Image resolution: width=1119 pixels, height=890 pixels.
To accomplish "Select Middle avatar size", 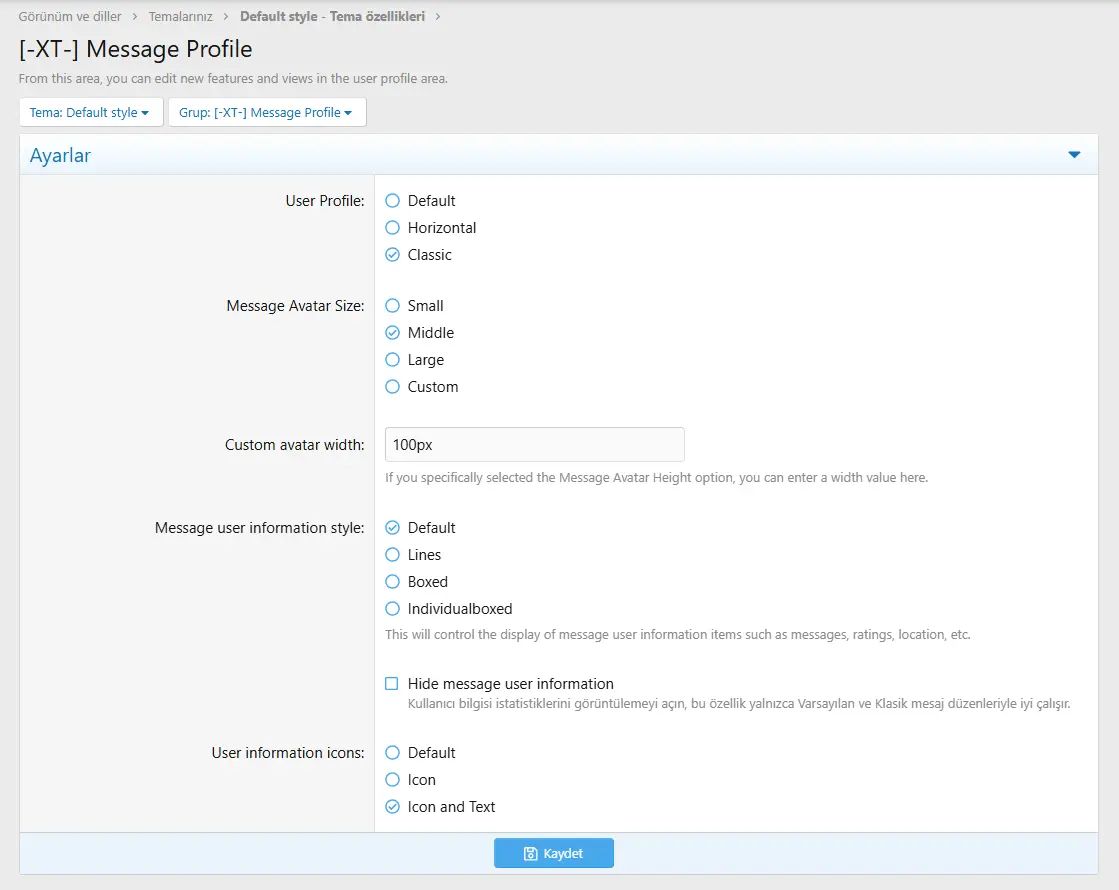I will tap(393, 333).
